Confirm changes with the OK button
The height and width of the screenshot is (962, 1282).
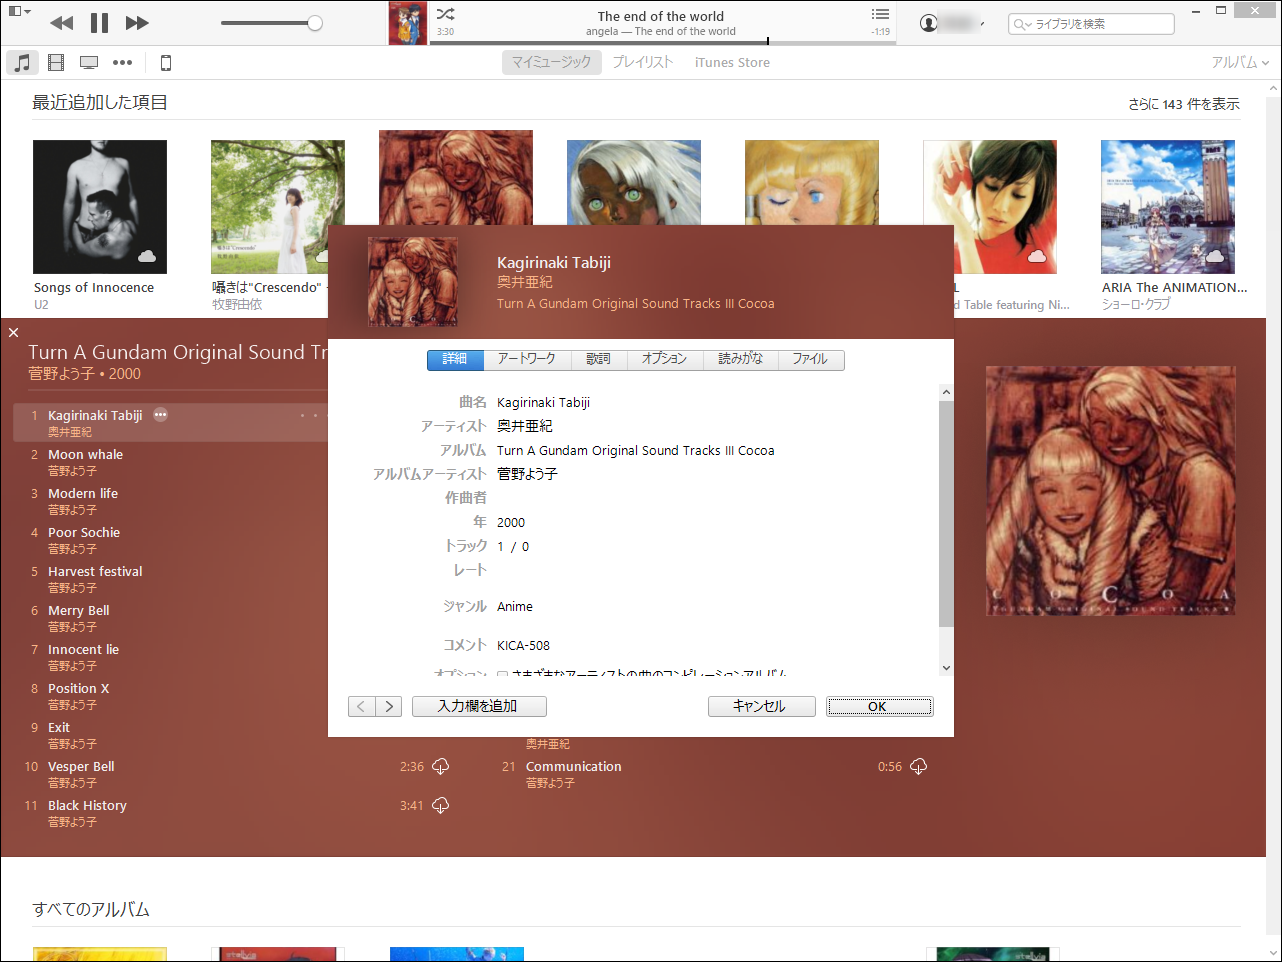879,706
